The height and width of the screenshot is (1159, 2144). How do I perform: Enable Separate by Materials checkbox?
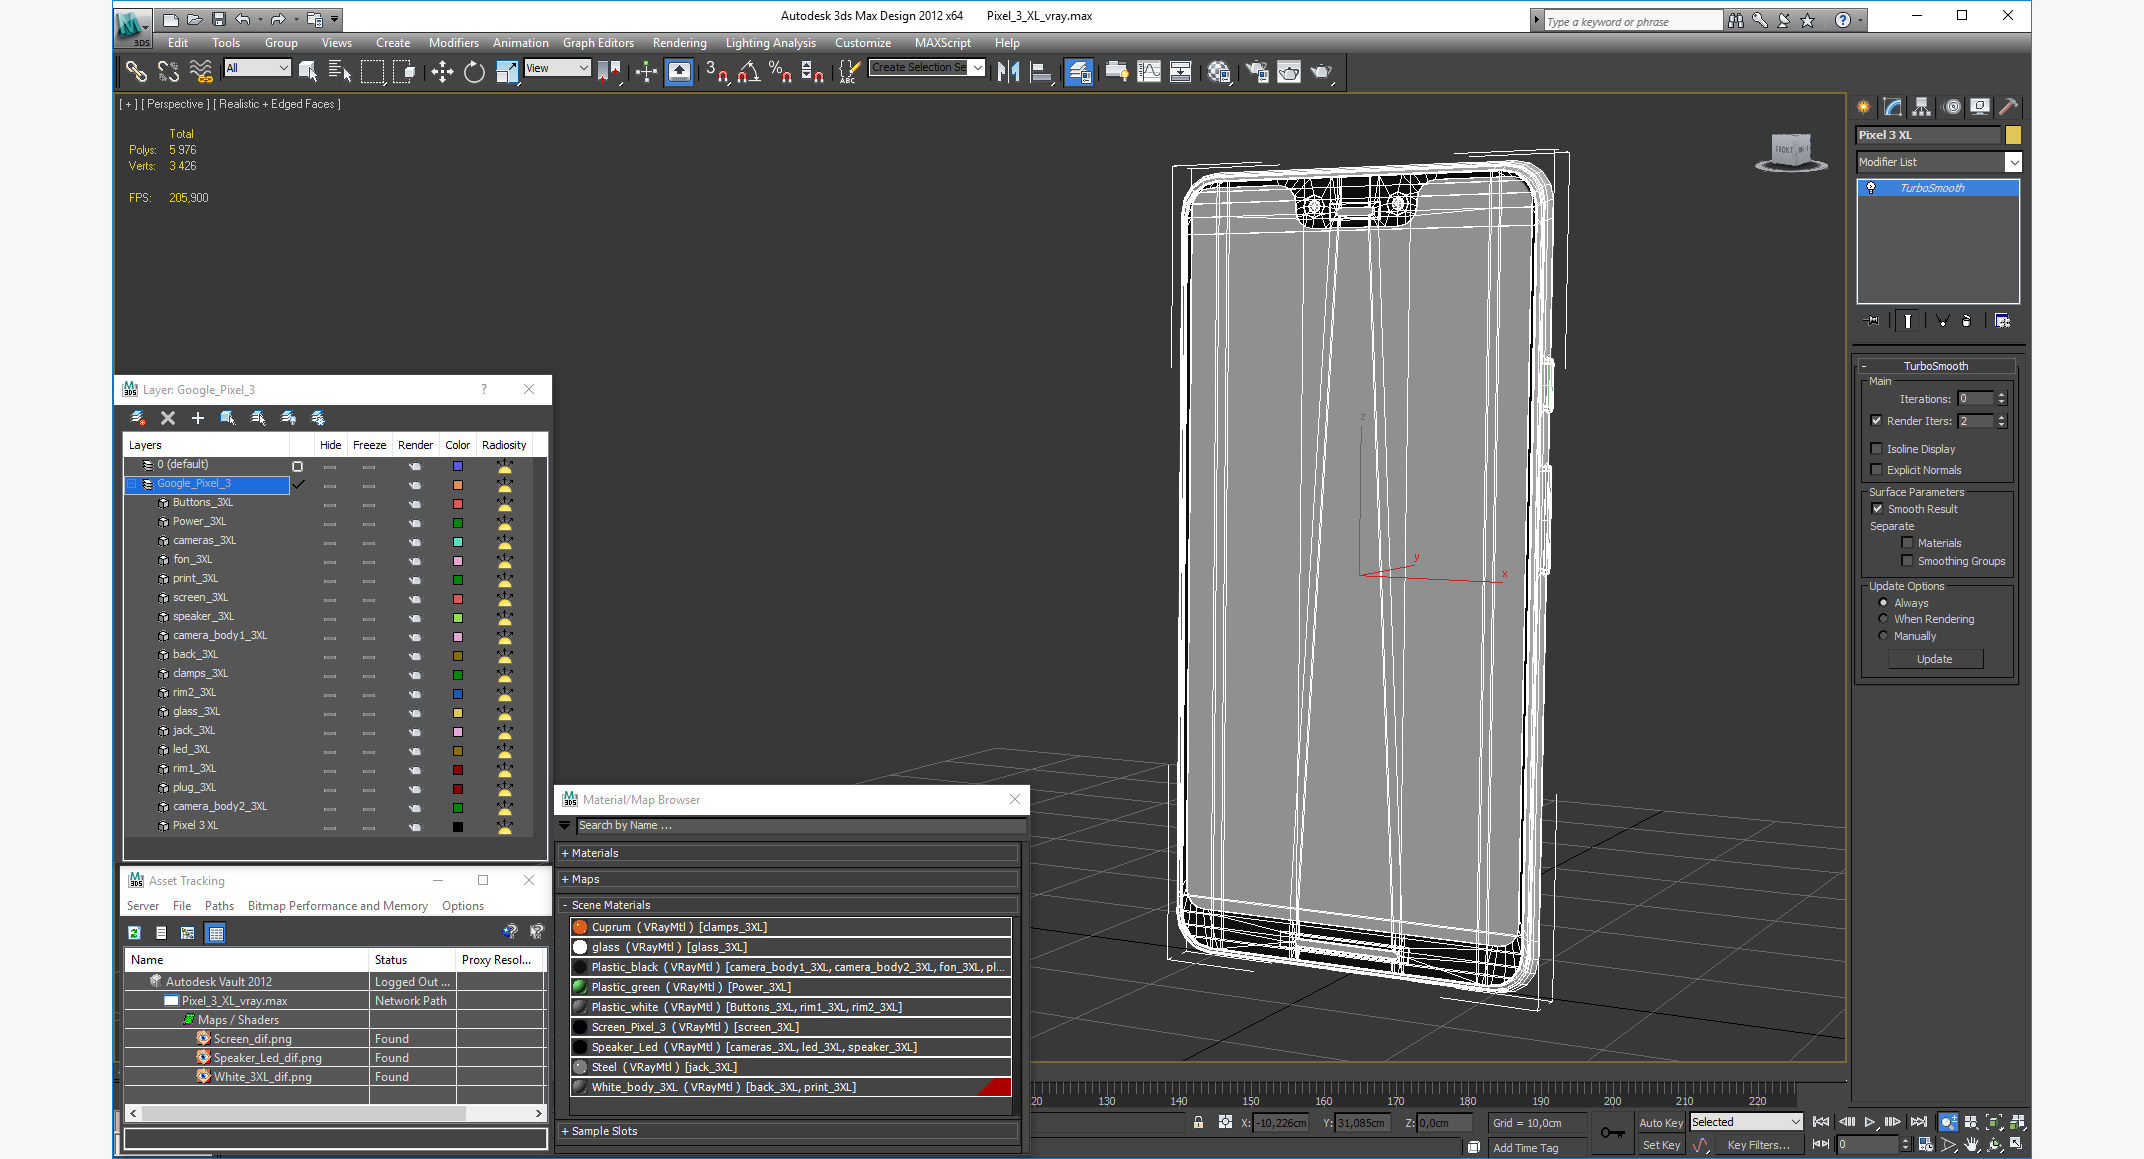click(x=1908, y=543)
